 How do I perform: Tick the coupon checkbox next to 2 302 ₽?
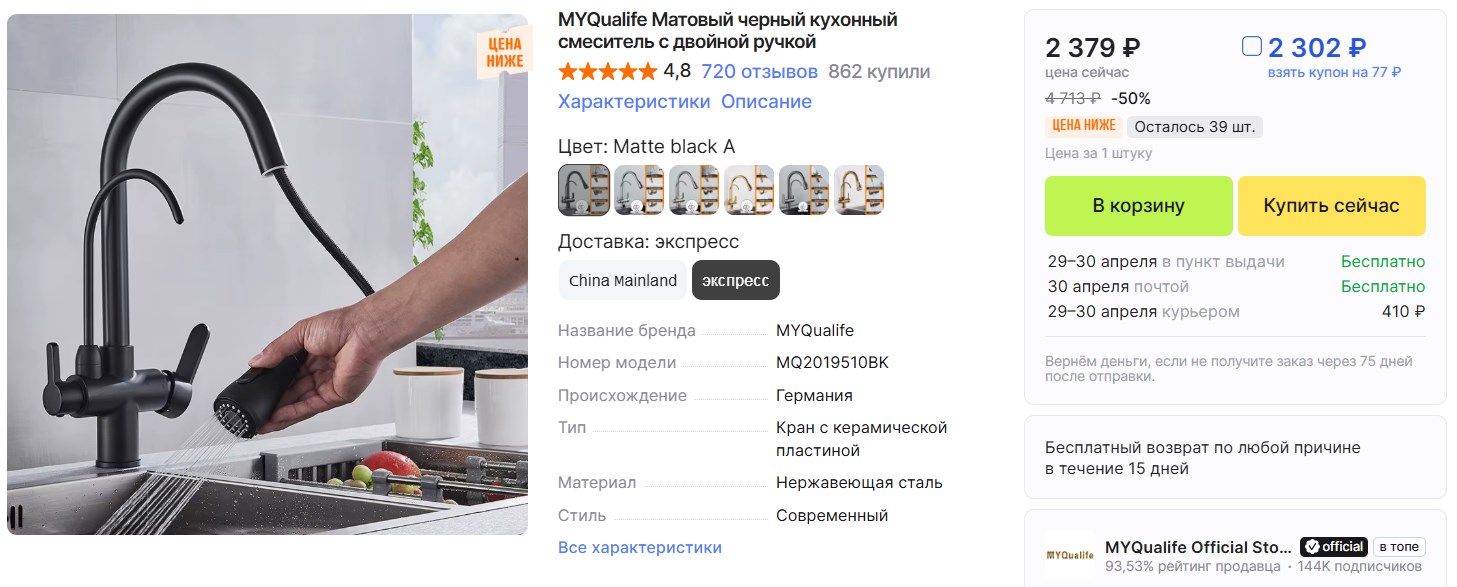[x=1251, y=46]
